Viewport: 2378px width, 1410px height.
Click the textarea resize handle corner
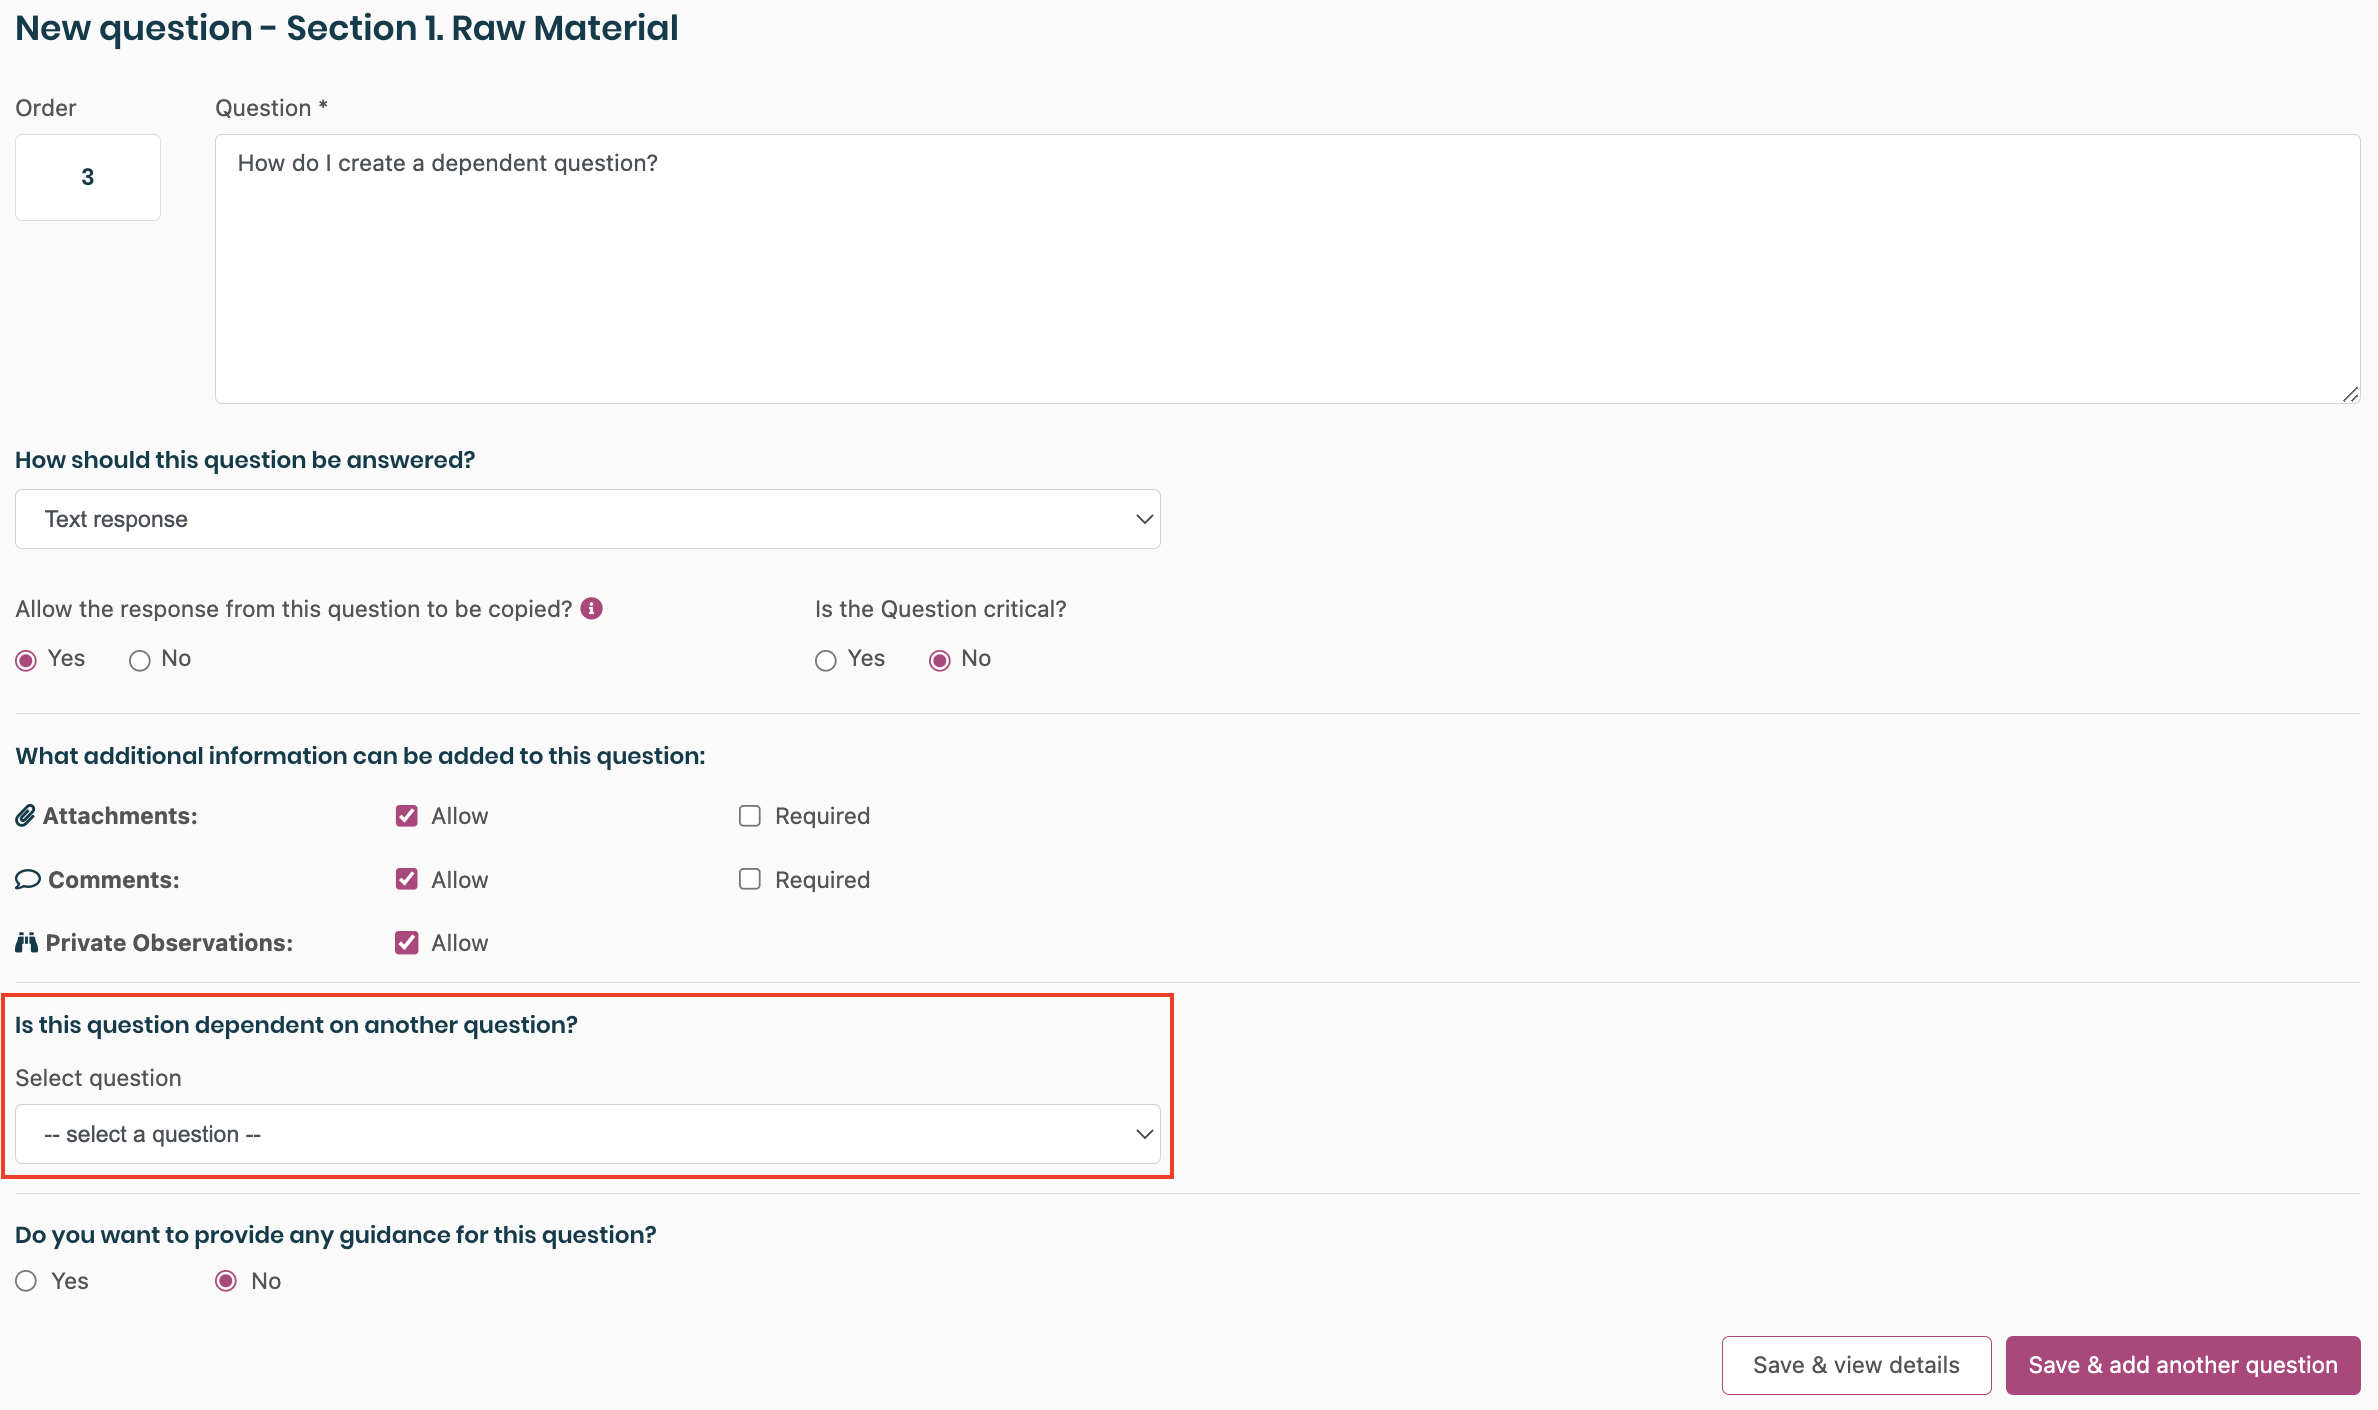click(2350, 395)
